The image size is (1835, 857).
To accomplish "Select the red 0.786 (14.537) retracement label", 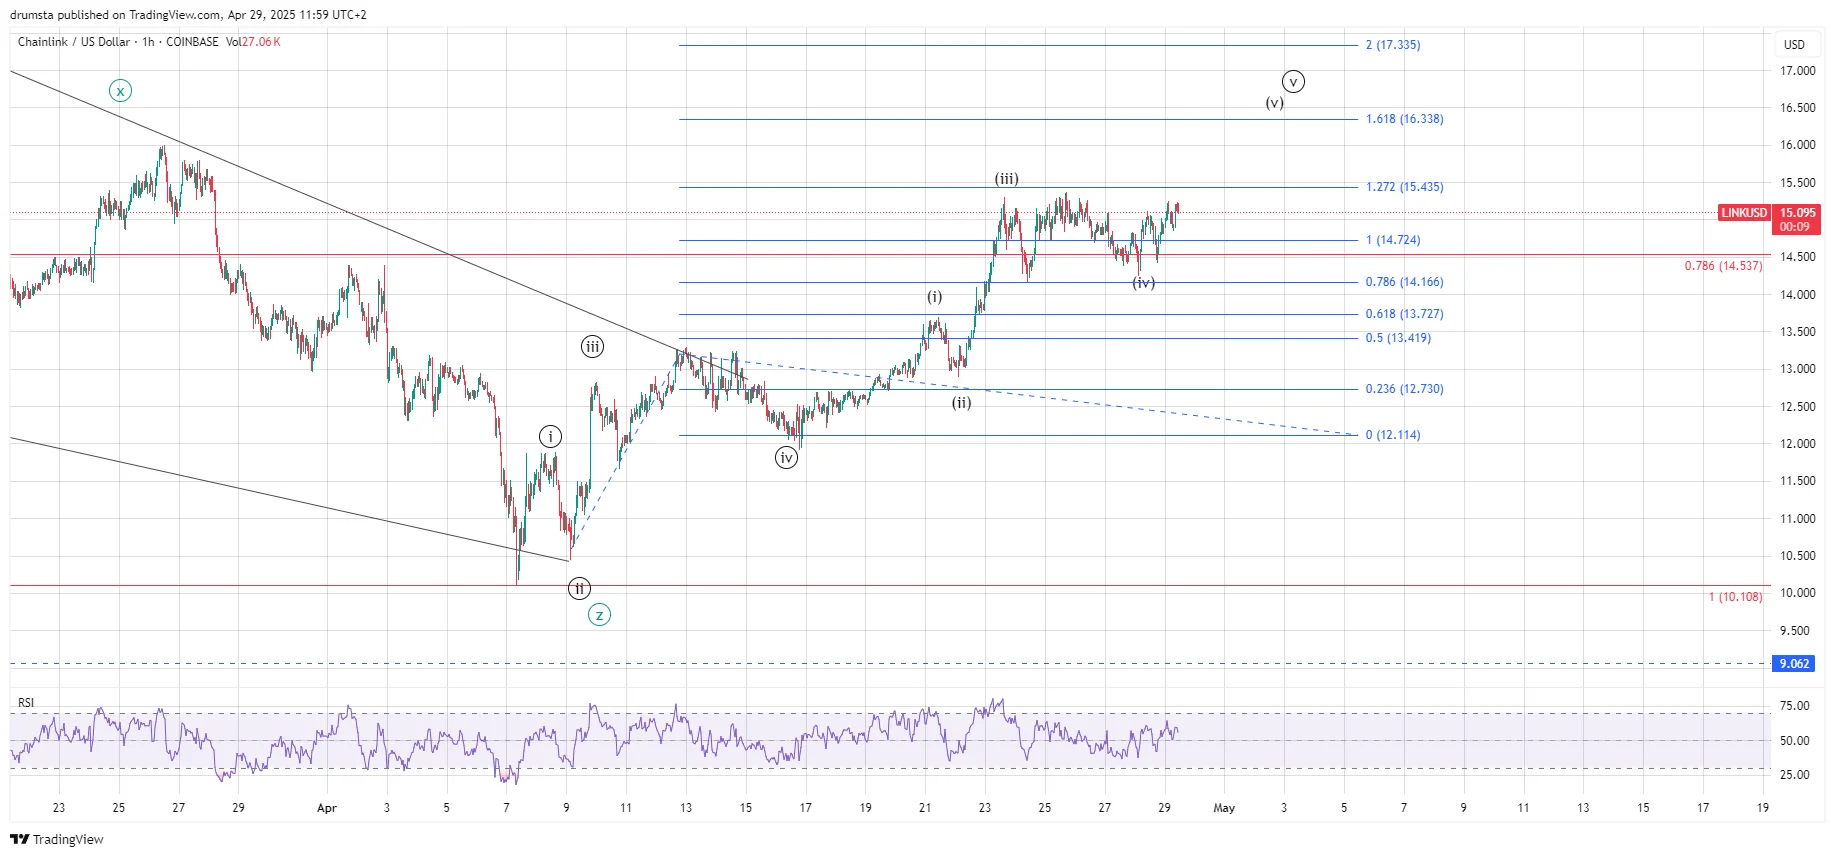I will (x=1723, y=266).
